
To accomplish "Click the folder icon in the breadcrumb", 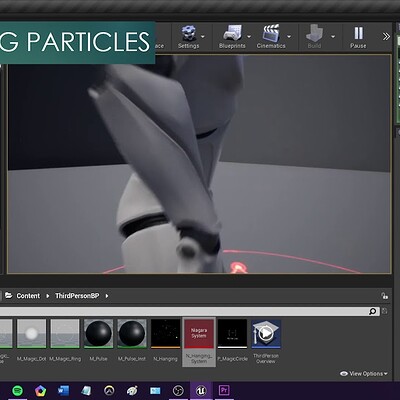I will pos(9,295).
